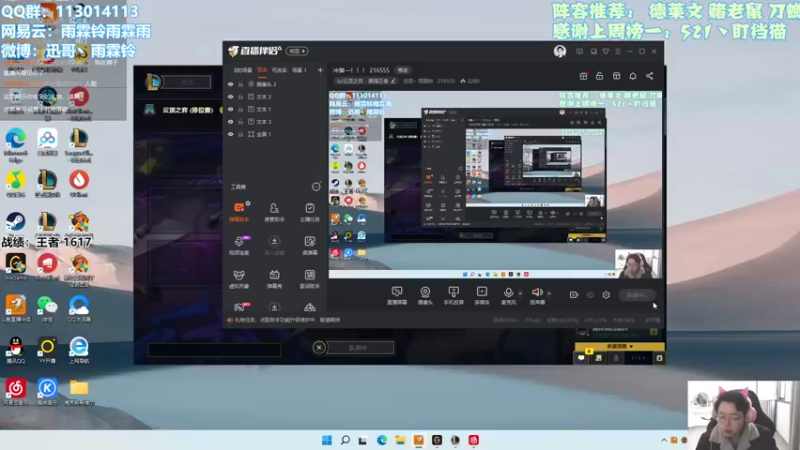Open the notification bell icon above preview

point(633,76)
